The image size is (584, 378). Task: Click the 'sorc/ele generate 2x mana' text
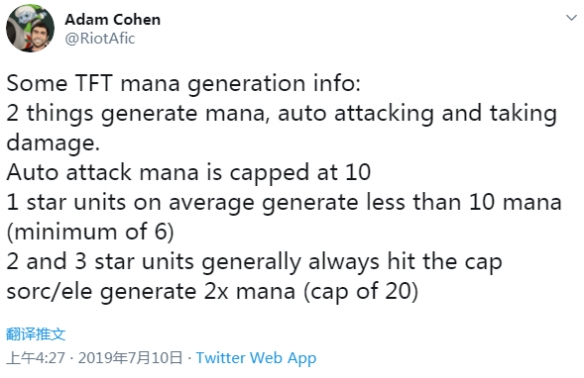tap(151, 292)
